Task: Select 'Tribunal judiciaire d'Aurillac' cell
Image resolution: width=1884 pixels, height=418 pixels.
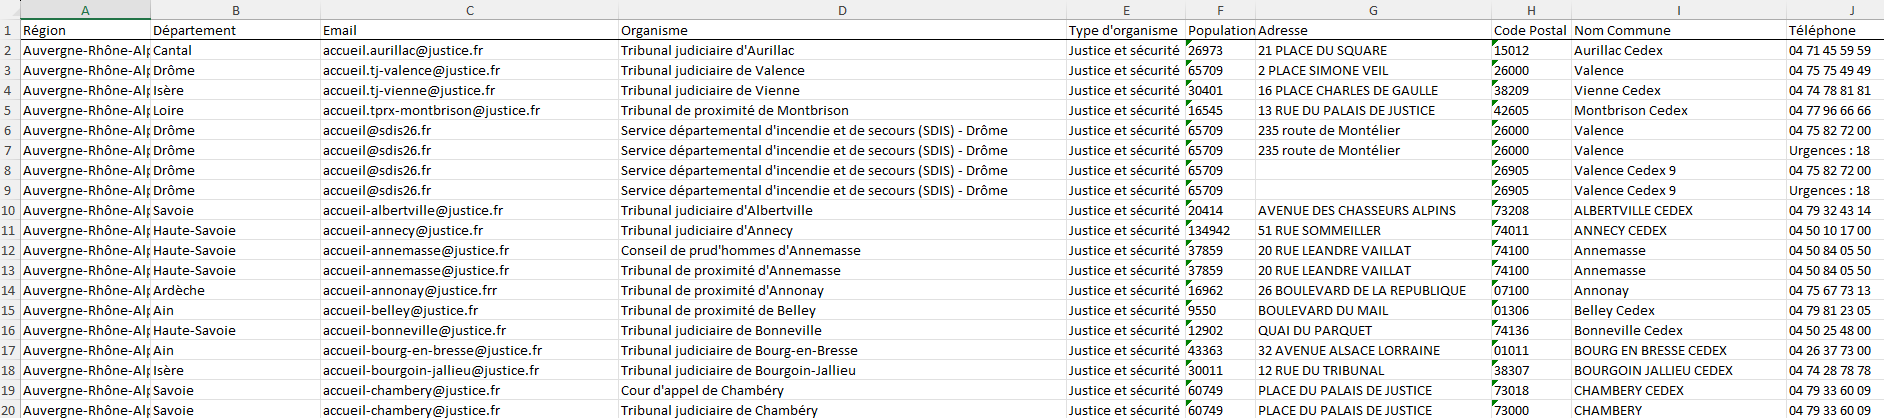Action: [x=842, y=50]
